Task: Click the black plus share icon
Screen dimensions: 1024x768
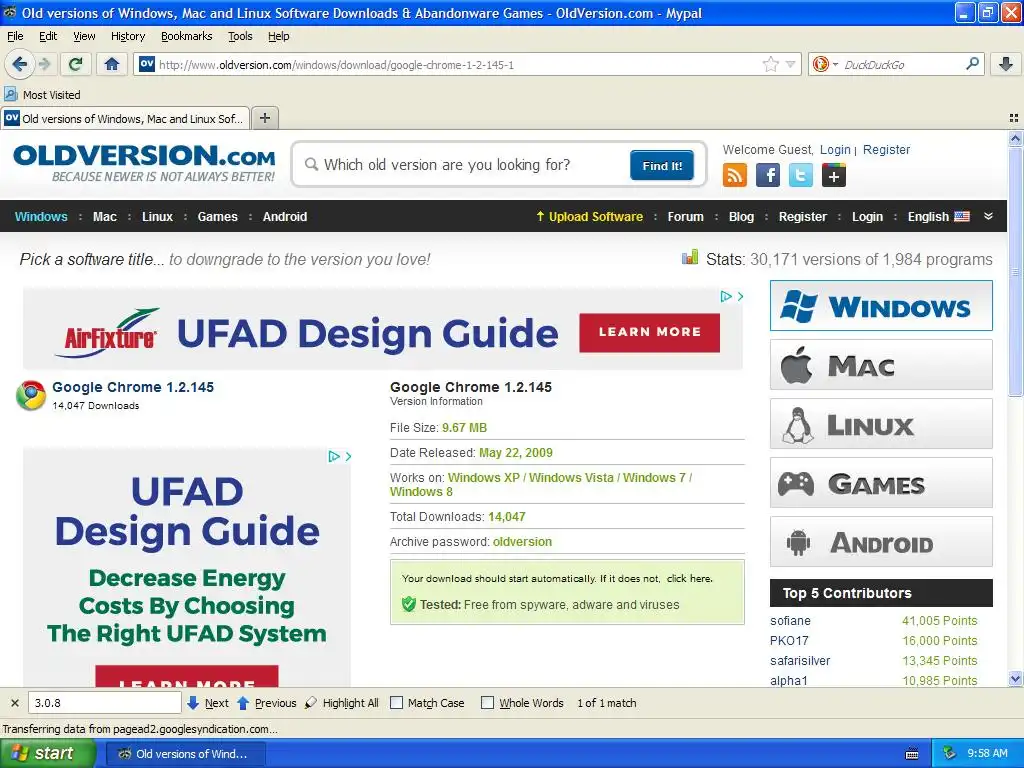Action: pyautogui.click(x=833, y=175)
